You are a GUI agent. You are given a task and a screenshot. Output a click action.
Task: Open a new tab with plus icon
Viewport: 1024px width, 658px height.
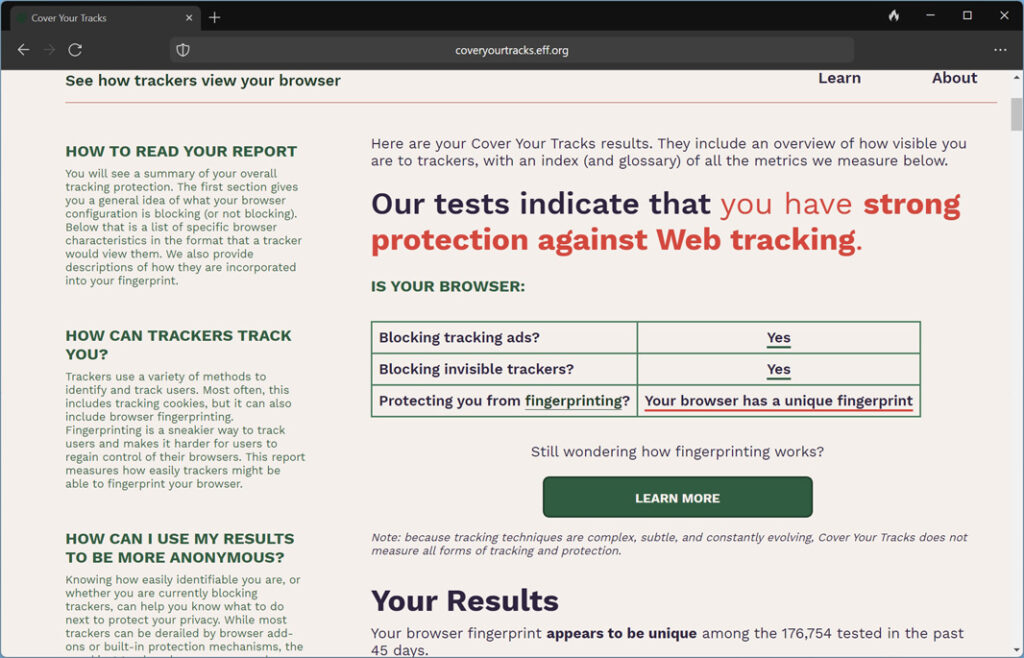pyautogui.click(x=214, y=18)
